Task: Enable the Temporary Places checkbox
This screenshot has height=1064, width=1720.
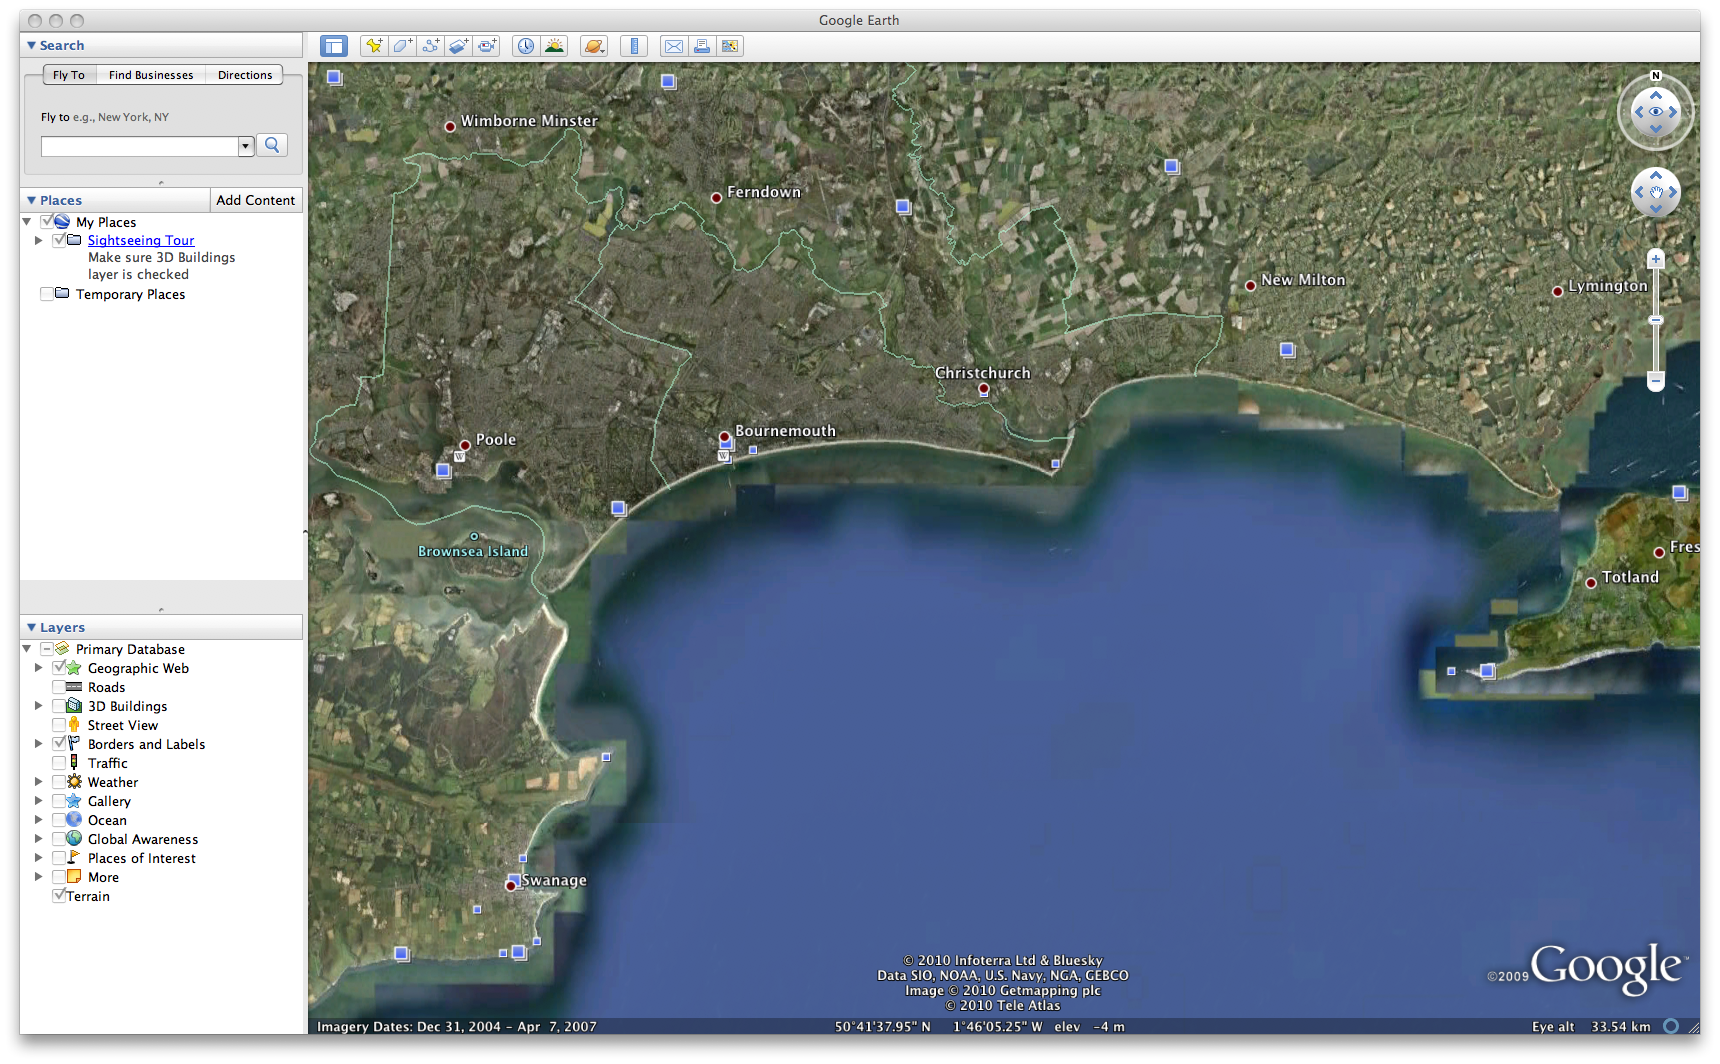Action: pos(46,294)
